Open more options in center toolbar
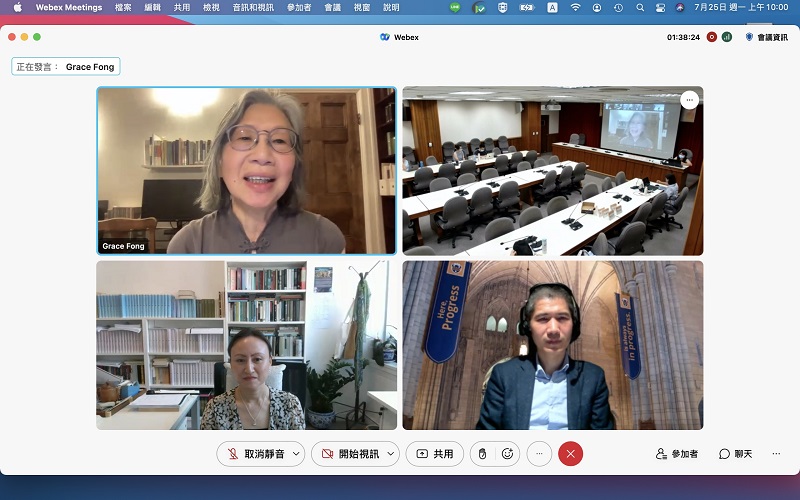800x500 pixels. point(539,453)
